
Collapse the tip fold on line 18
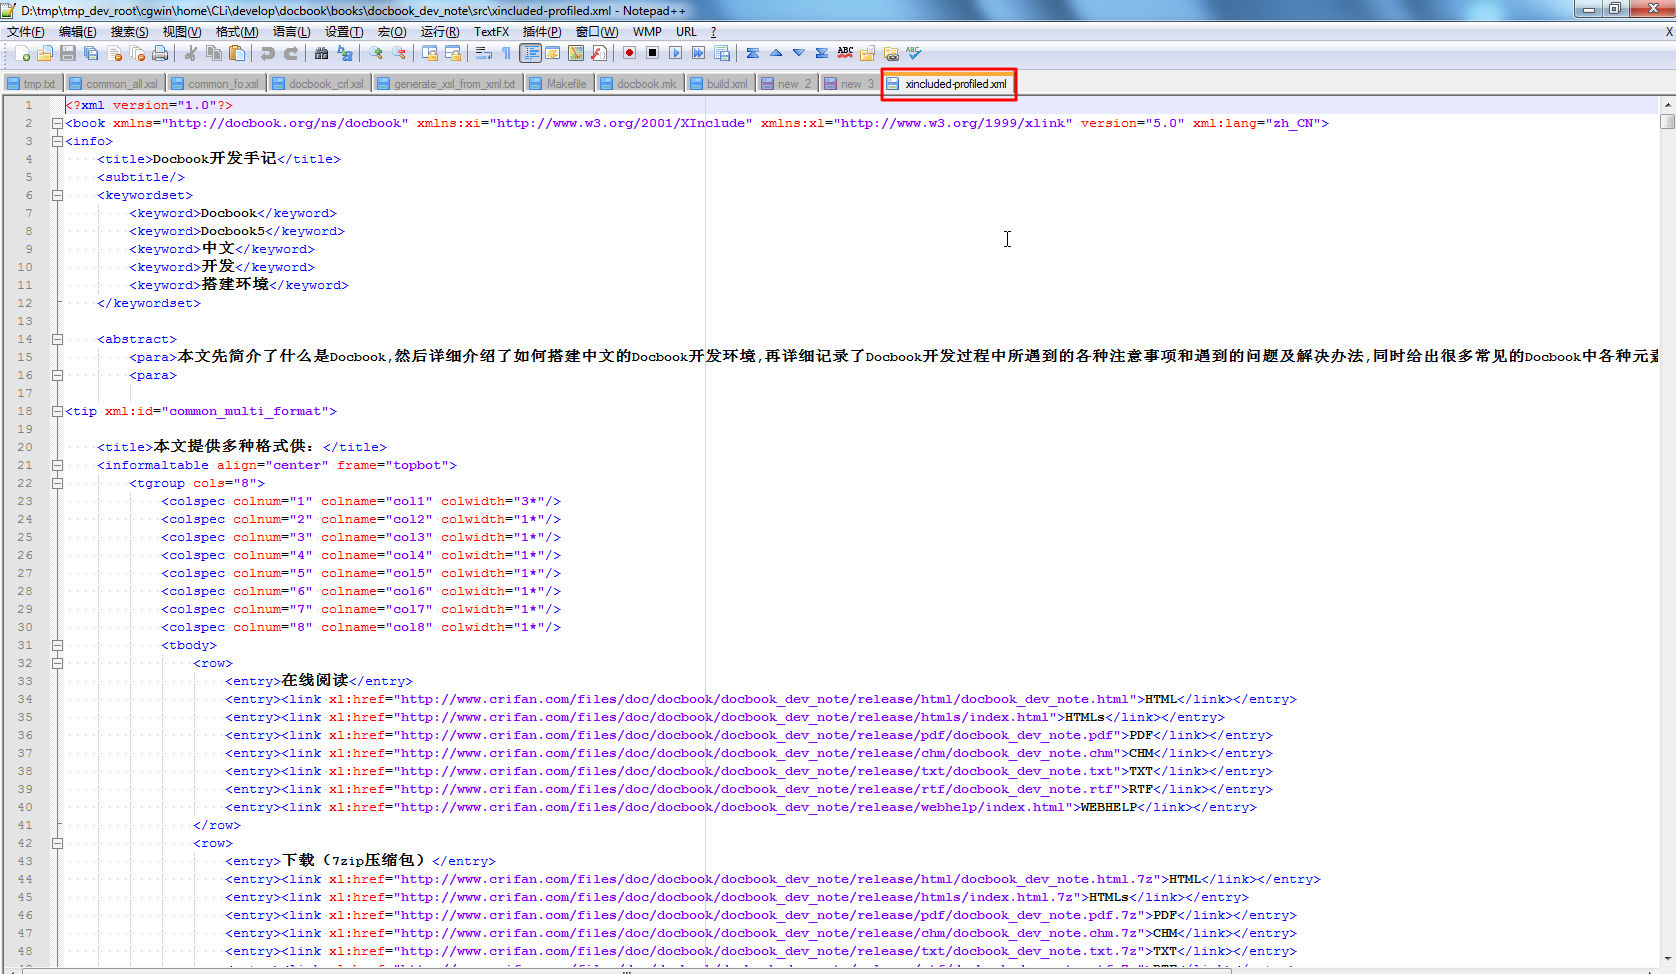point(57,411)
